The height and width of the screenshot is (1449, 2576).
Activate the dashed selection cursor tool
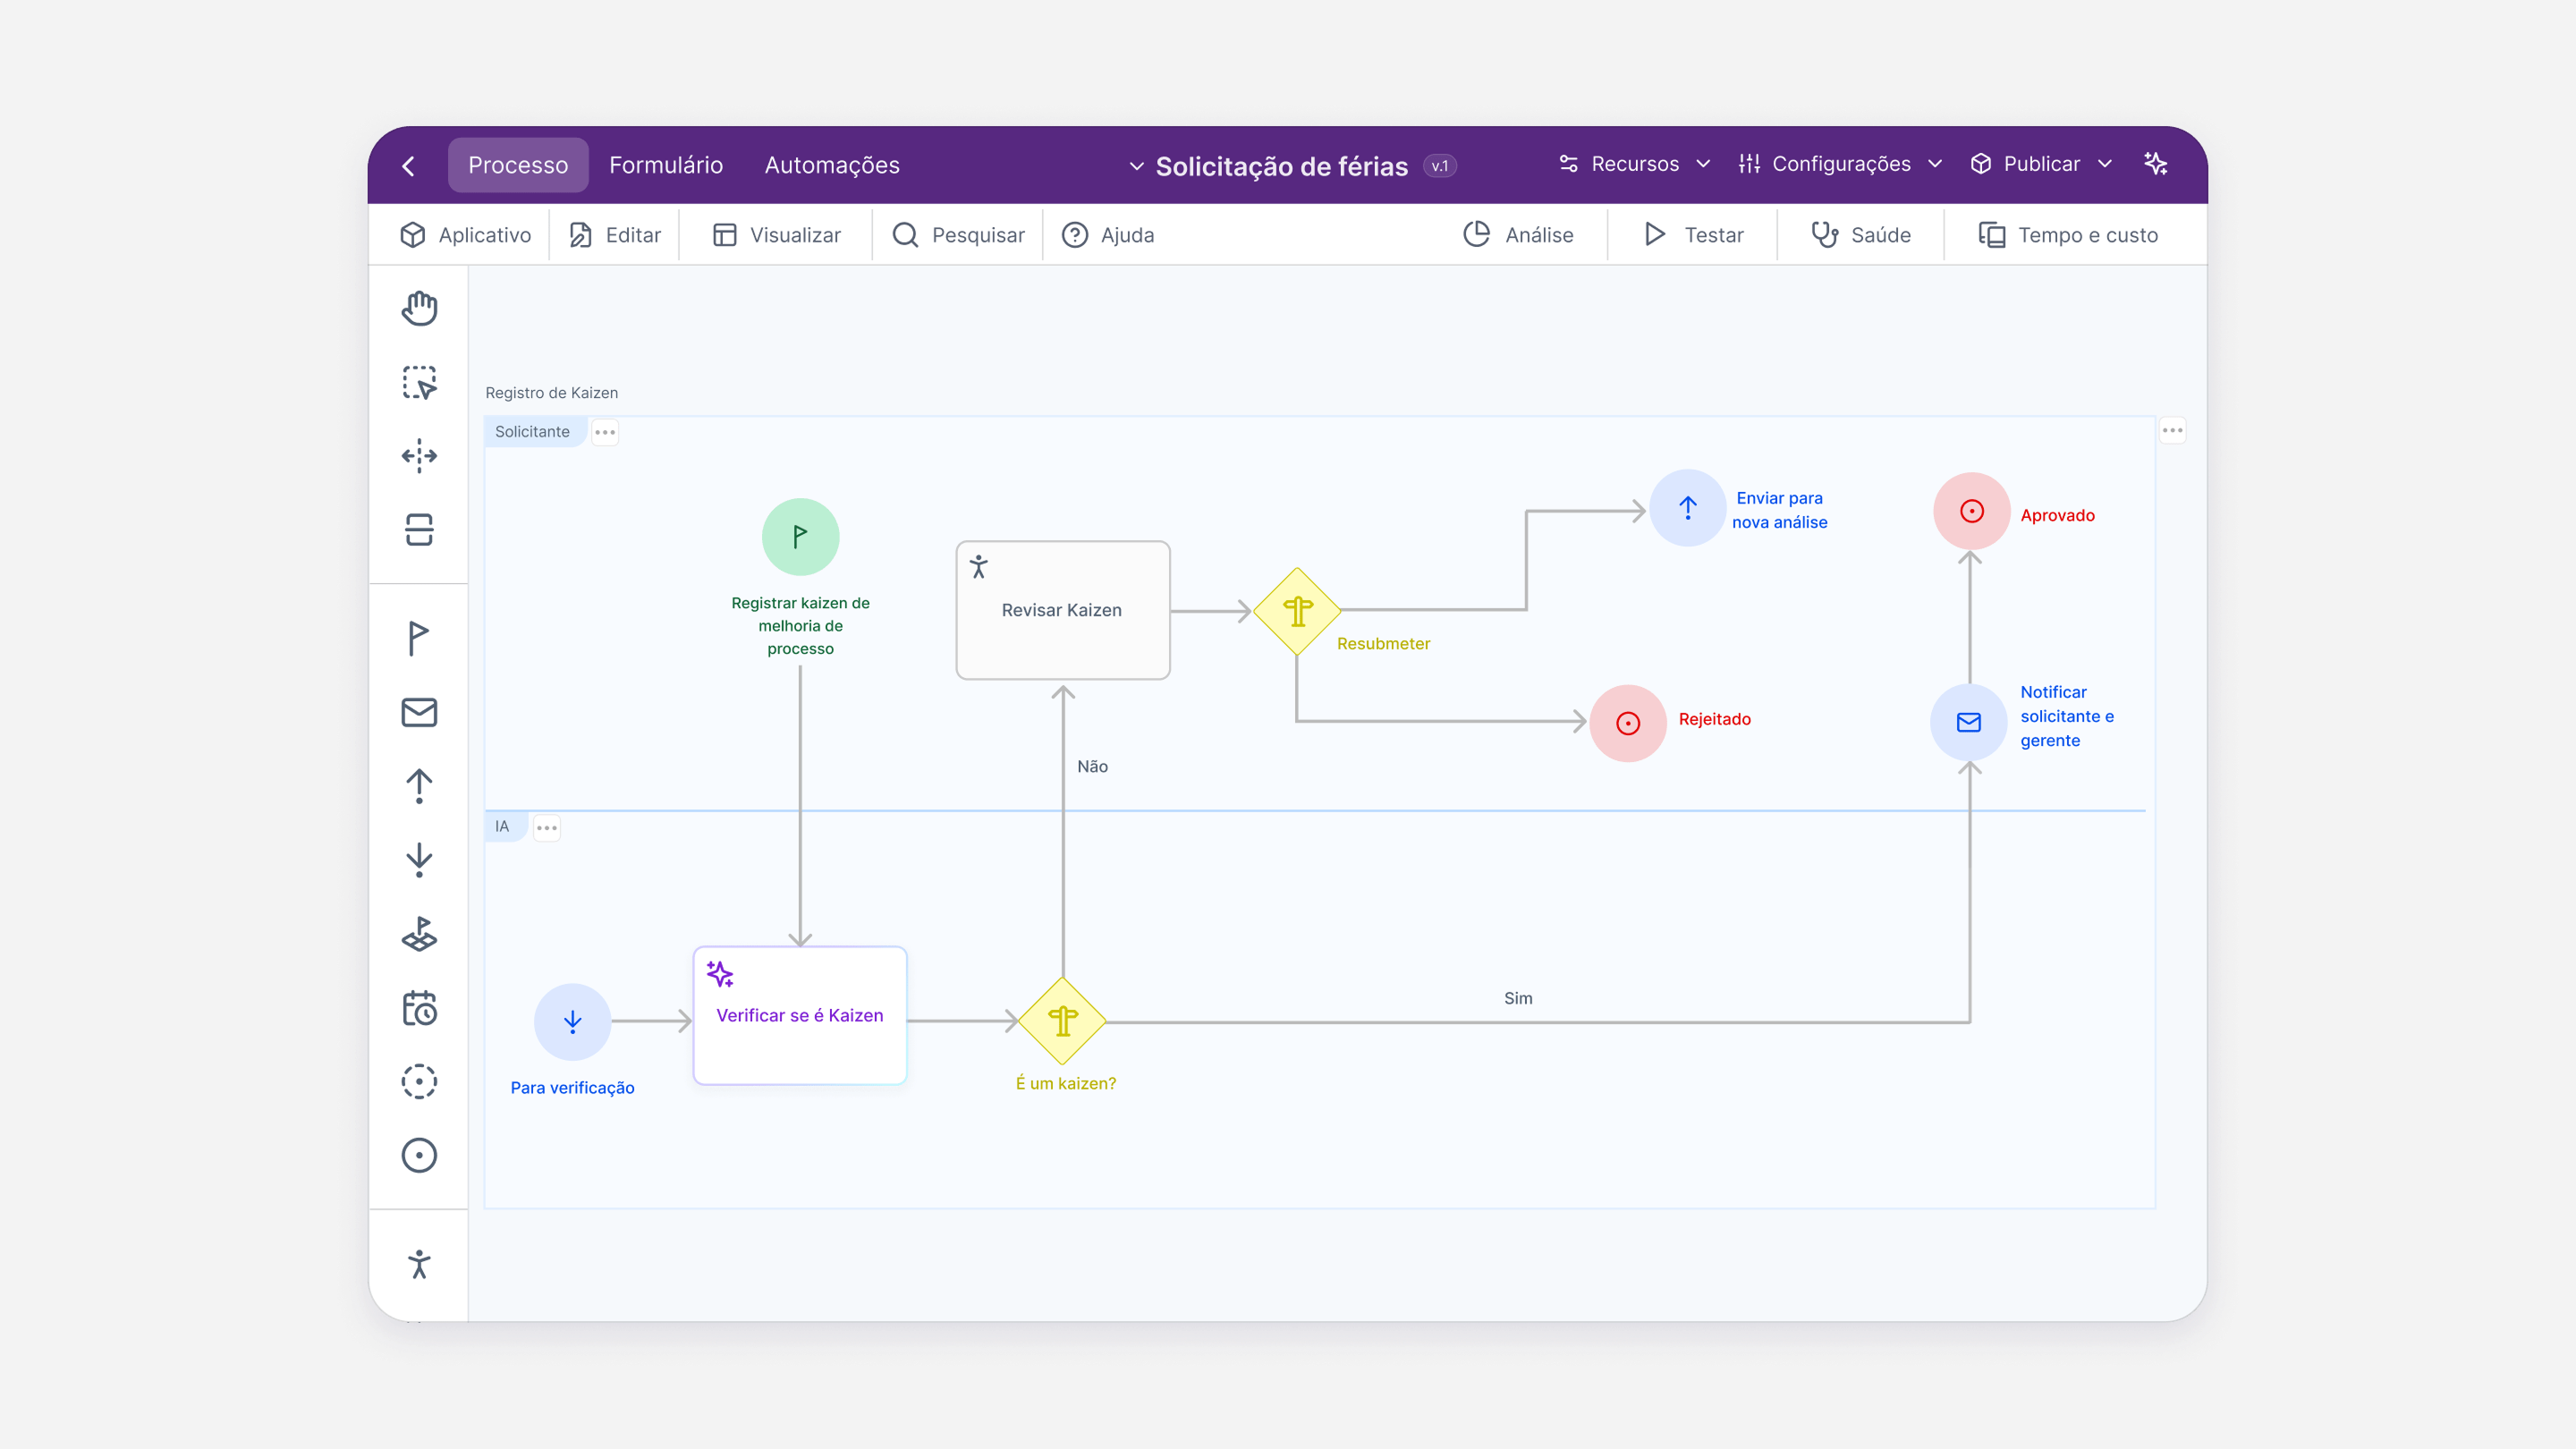419,382
